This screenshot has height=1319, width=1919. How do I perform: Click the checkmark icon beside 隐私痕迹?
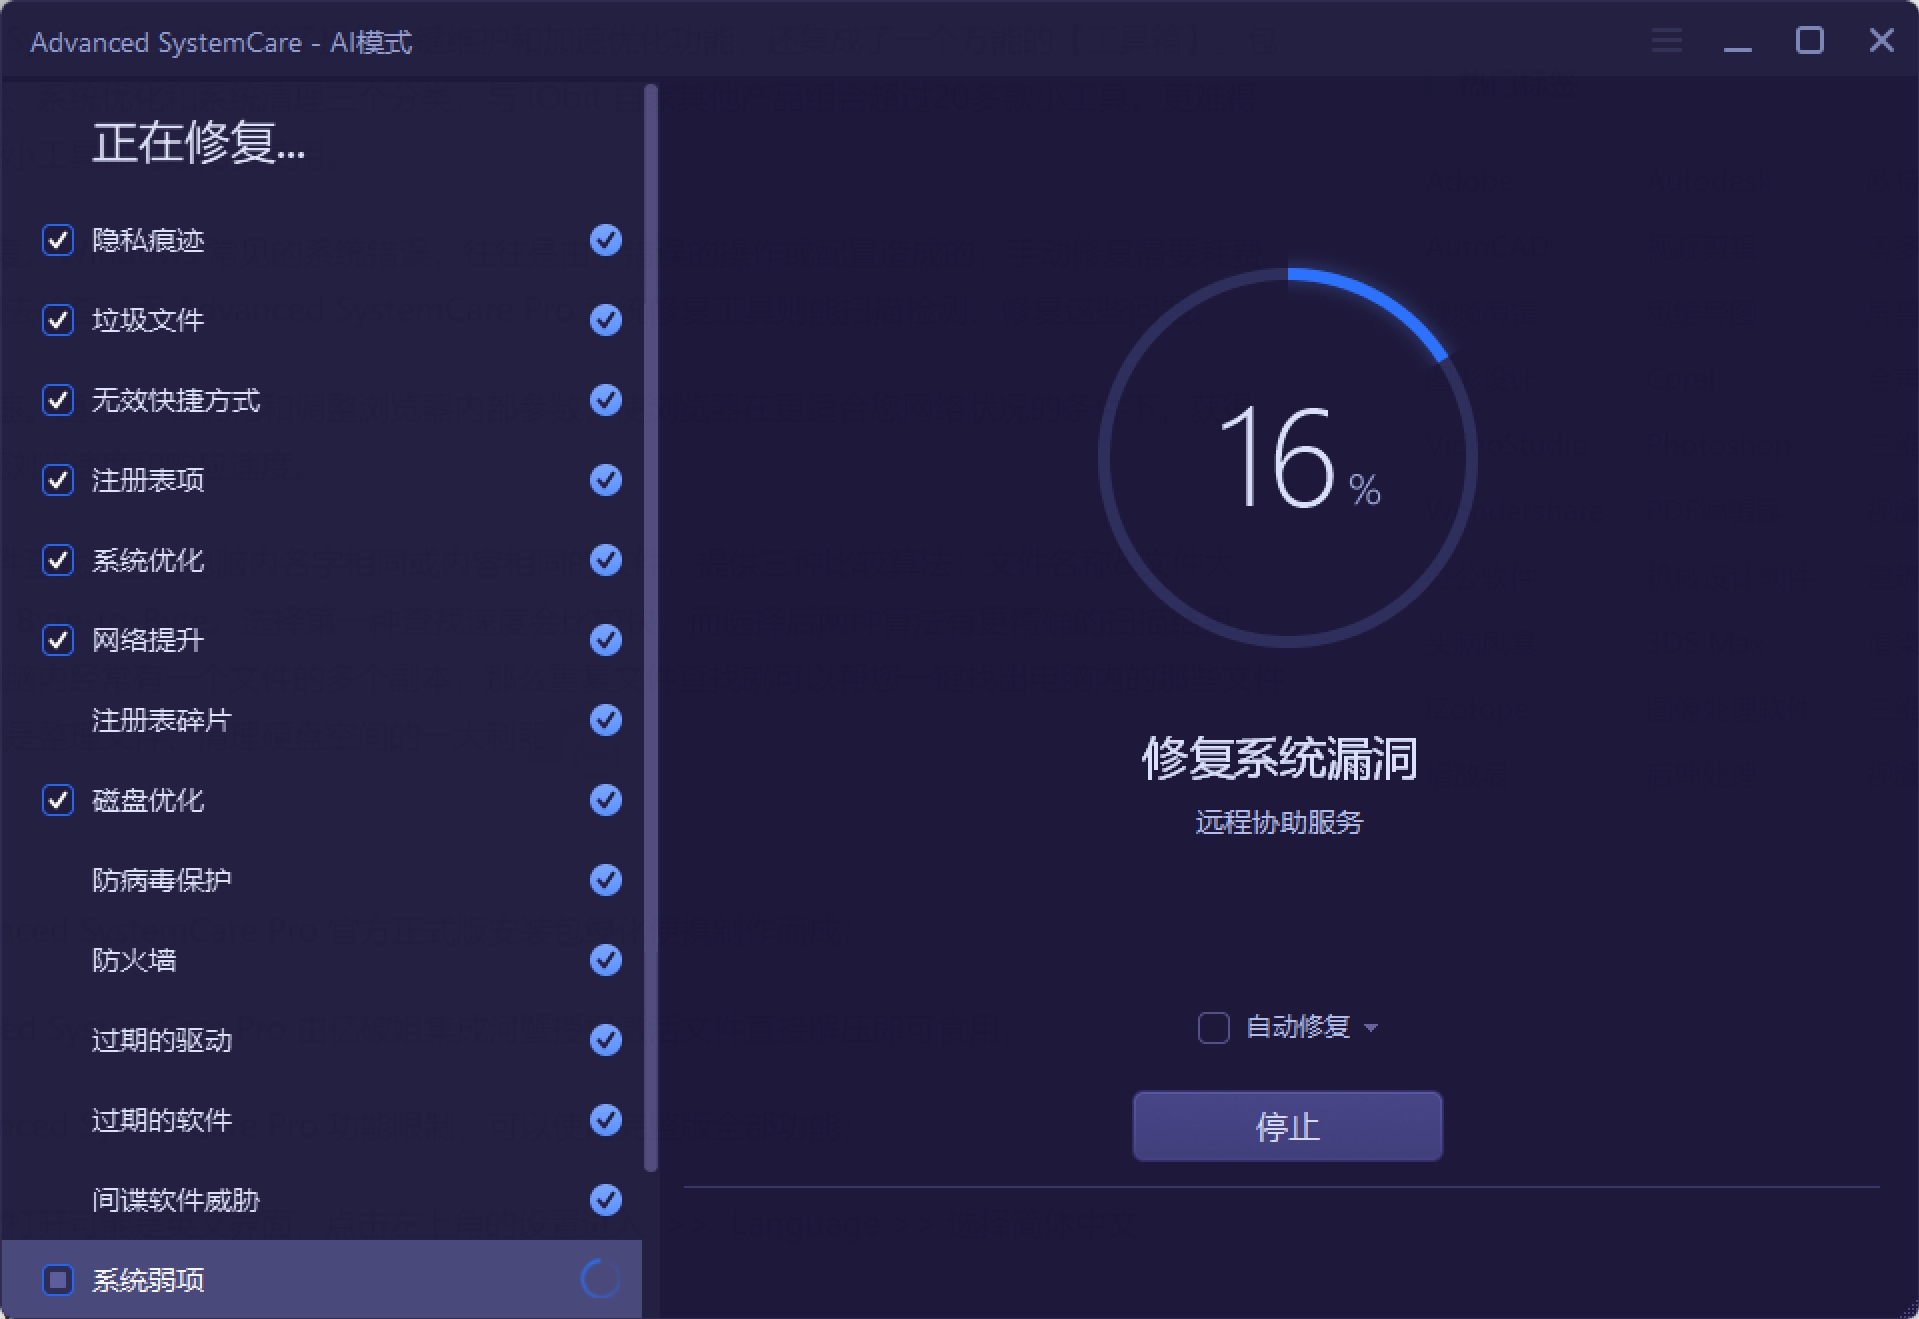tap(604, 240)
